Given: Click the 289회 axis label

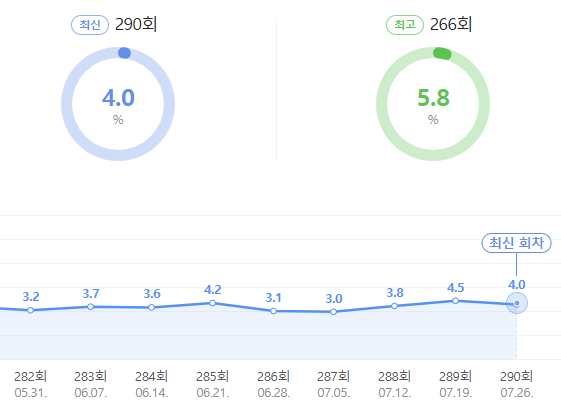Looking at the screenshot, I should [x=455, y=376].
